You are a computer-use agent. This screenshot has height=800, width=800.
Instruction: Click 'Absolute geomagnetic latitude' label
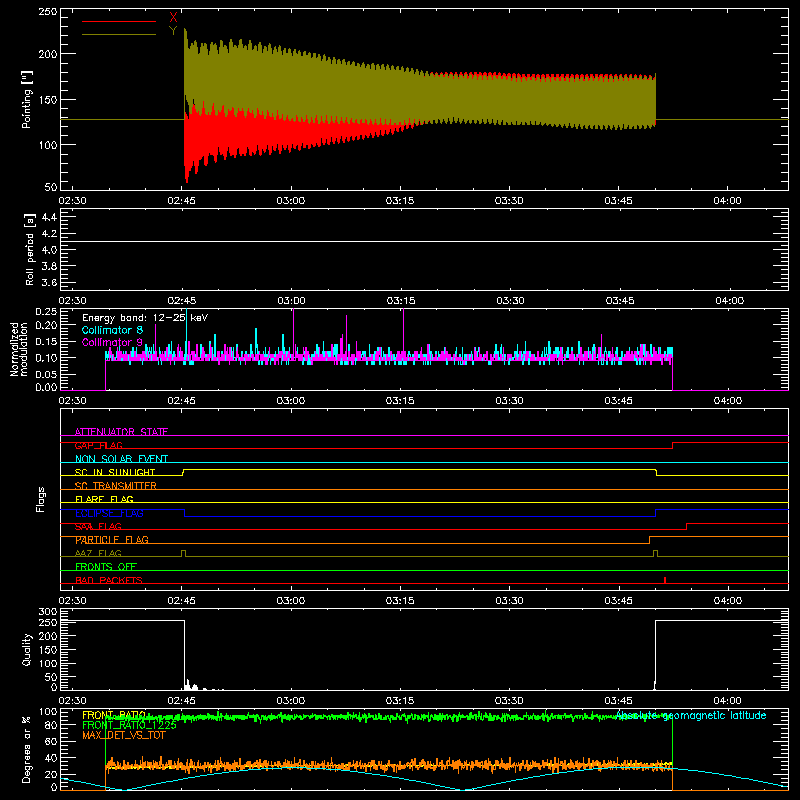click(x=691, y=715)
